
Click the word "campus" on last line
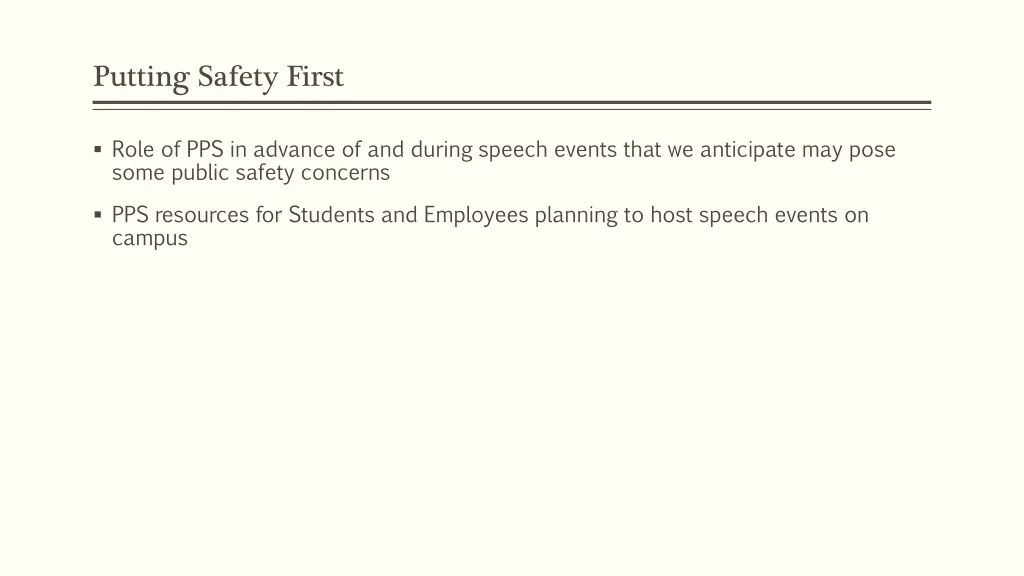tap(150, 239)
